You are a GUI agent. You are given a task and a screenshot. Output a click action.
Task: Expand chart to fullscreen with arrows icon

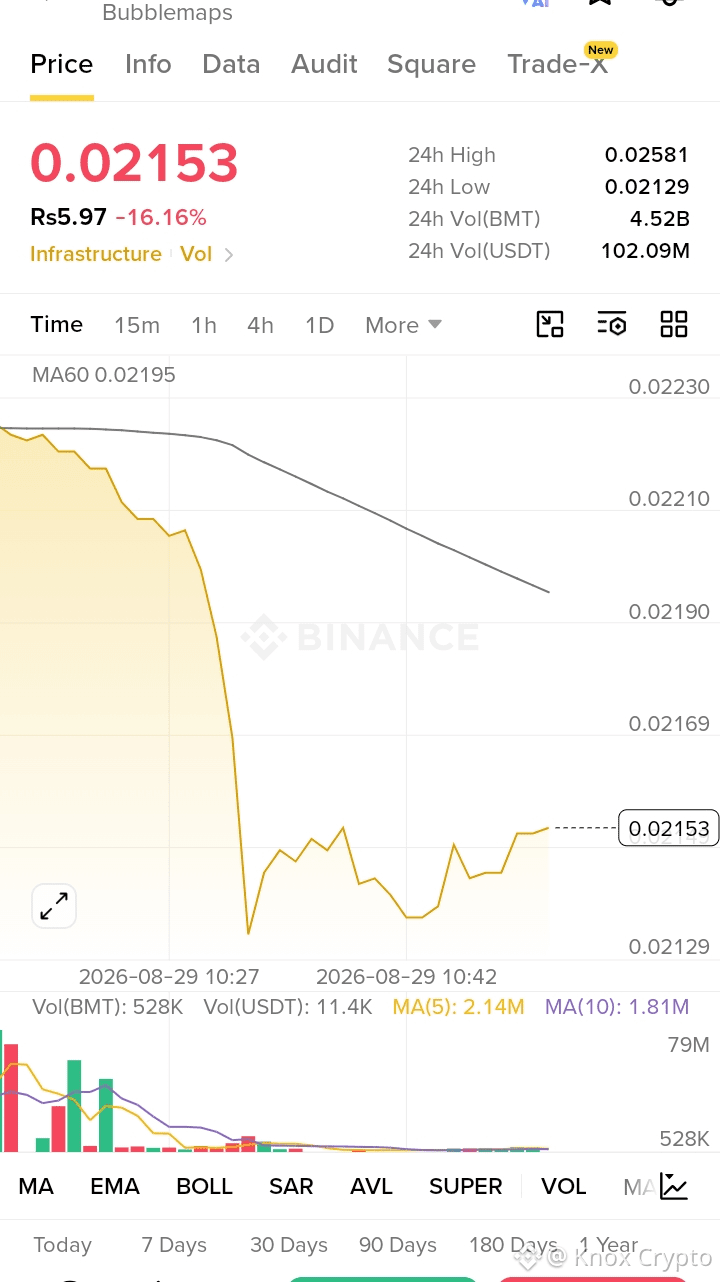pos(54,907)
